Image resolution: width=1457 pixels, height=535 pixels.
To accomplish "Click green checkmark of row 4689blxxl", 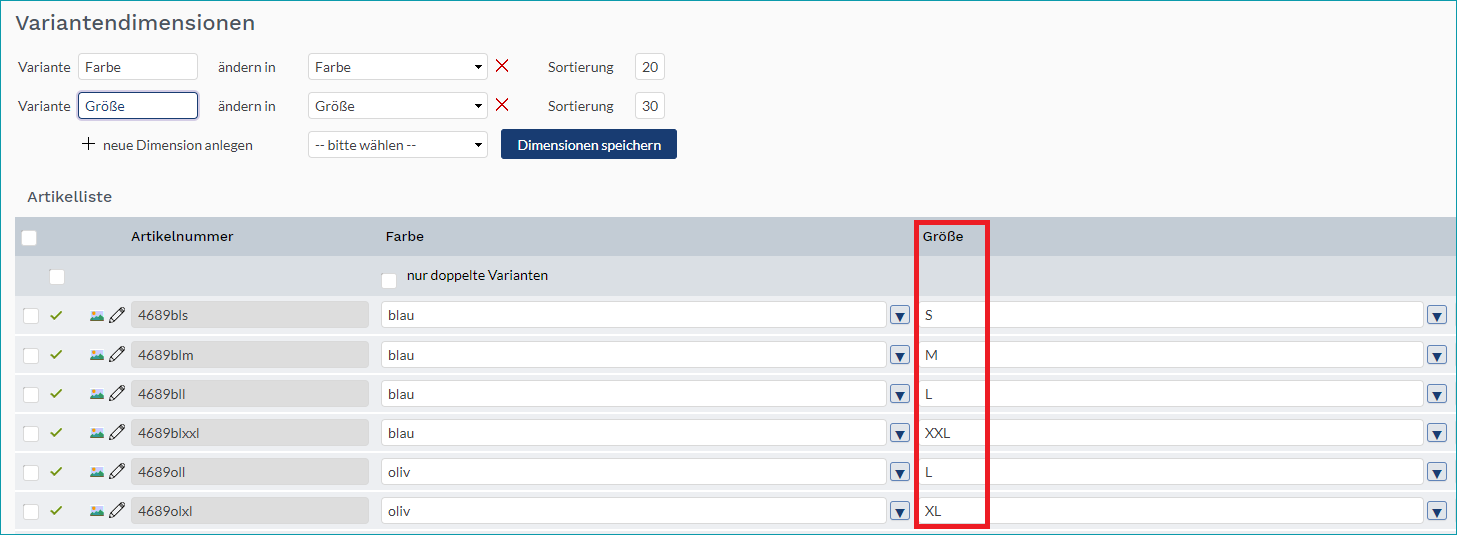I will (x=56, y=432).
